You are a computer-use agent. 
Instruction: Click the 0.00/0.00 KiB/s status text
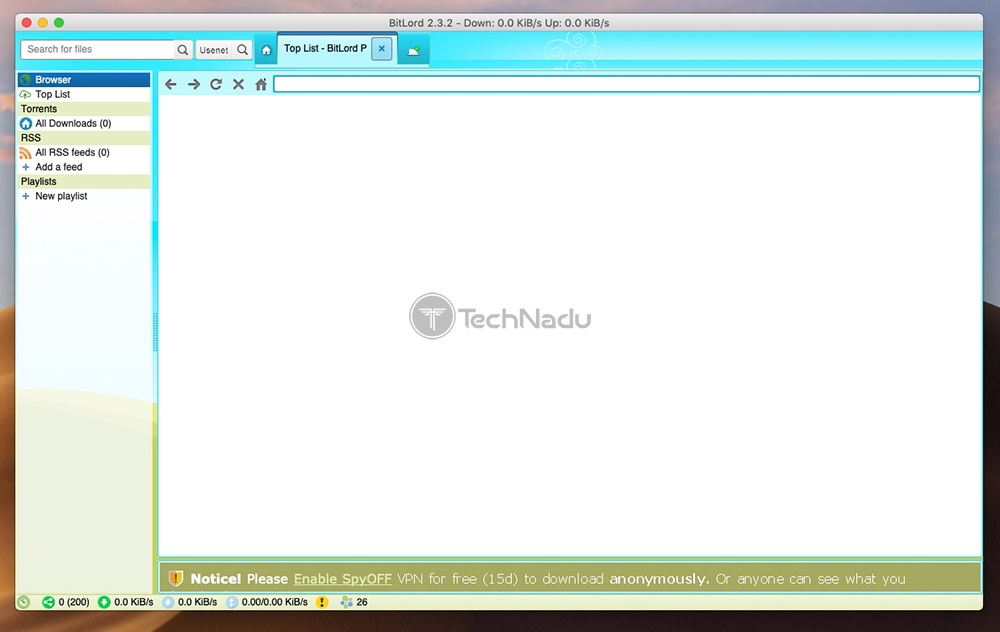tap(274, 602)
